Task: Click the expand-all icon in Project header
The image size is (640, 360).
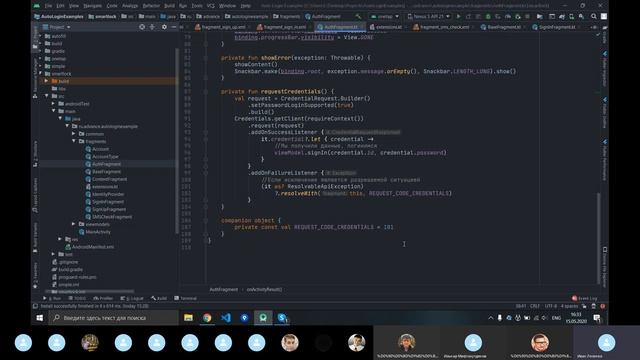Action: [x=152, y=27]
